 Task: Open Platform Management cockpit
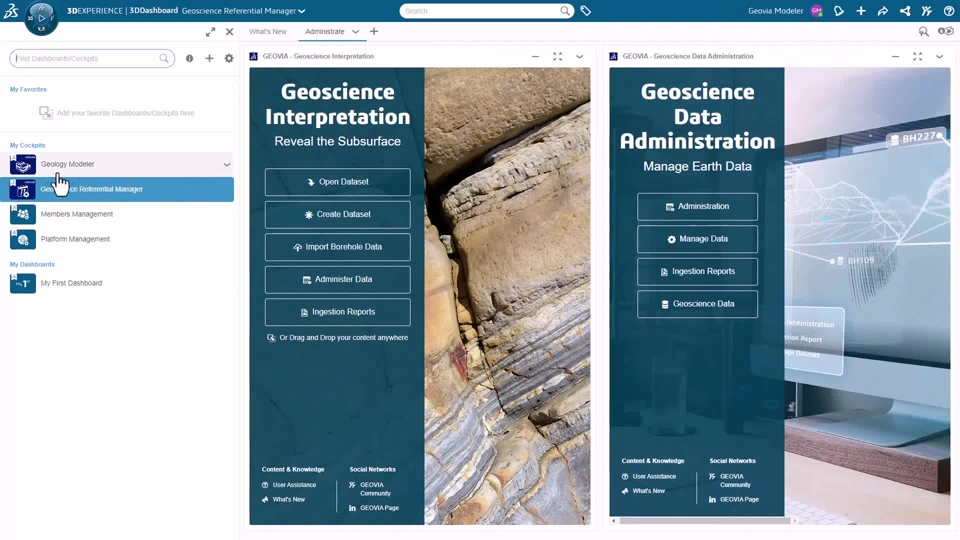(x=116, y=239)
